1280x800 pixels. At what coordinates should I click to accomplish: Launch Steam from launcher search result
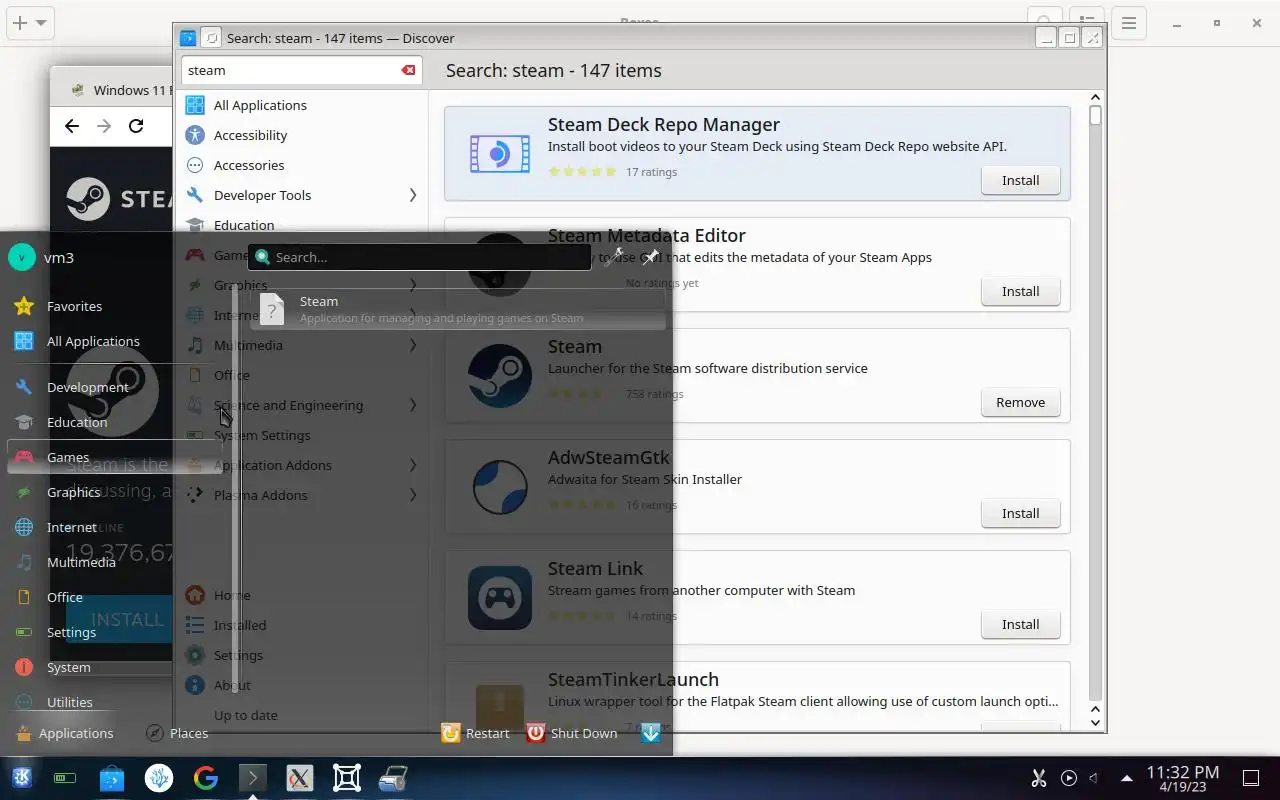click(x=458, y=309)
